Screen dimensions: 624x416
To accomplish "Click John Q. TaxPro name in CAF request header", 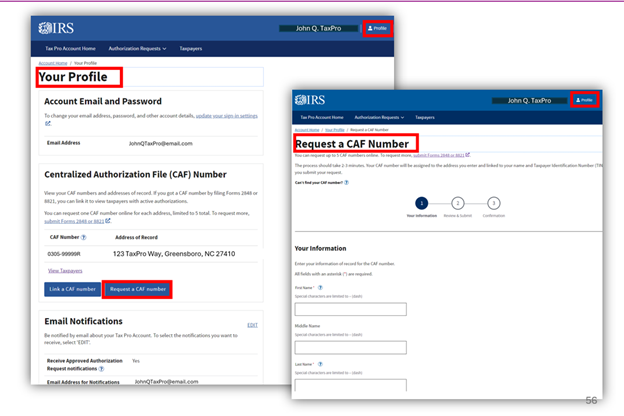I will pyautogui.click(x=529, y=101).
